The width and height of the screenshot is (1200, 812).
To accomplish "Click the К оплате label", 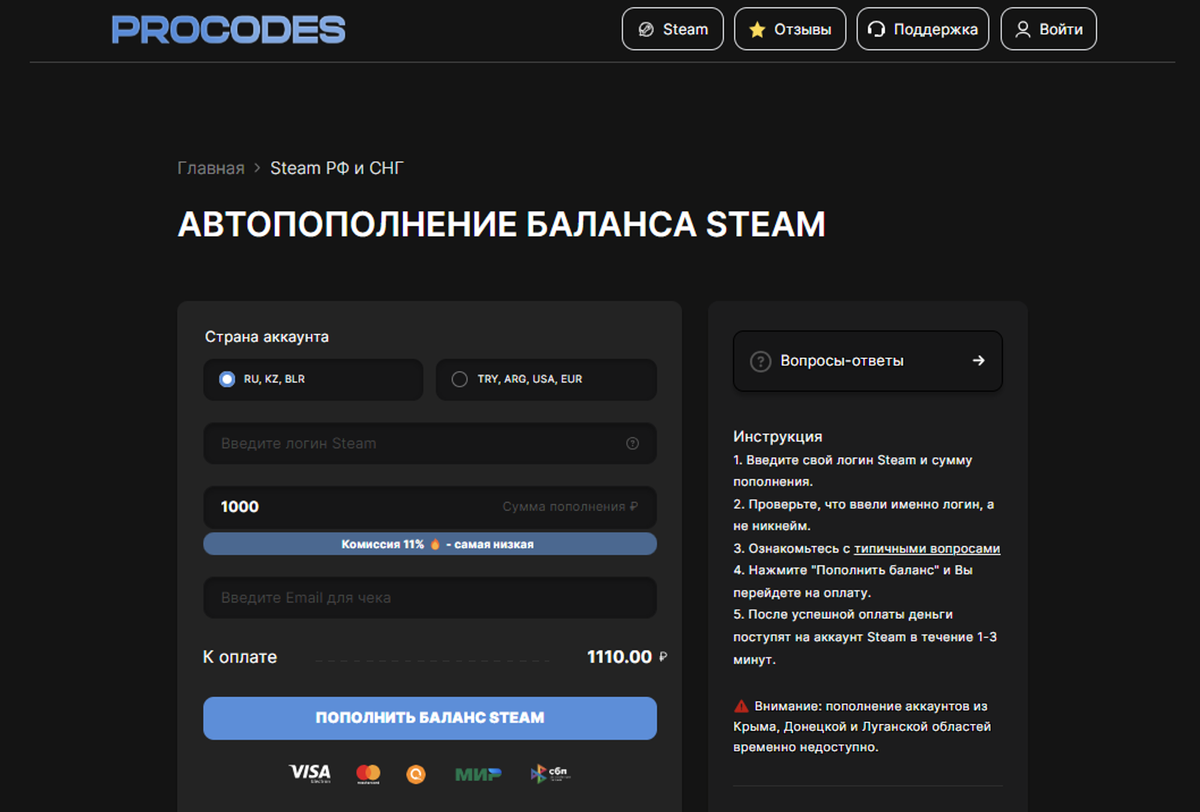I will point(240,657).
